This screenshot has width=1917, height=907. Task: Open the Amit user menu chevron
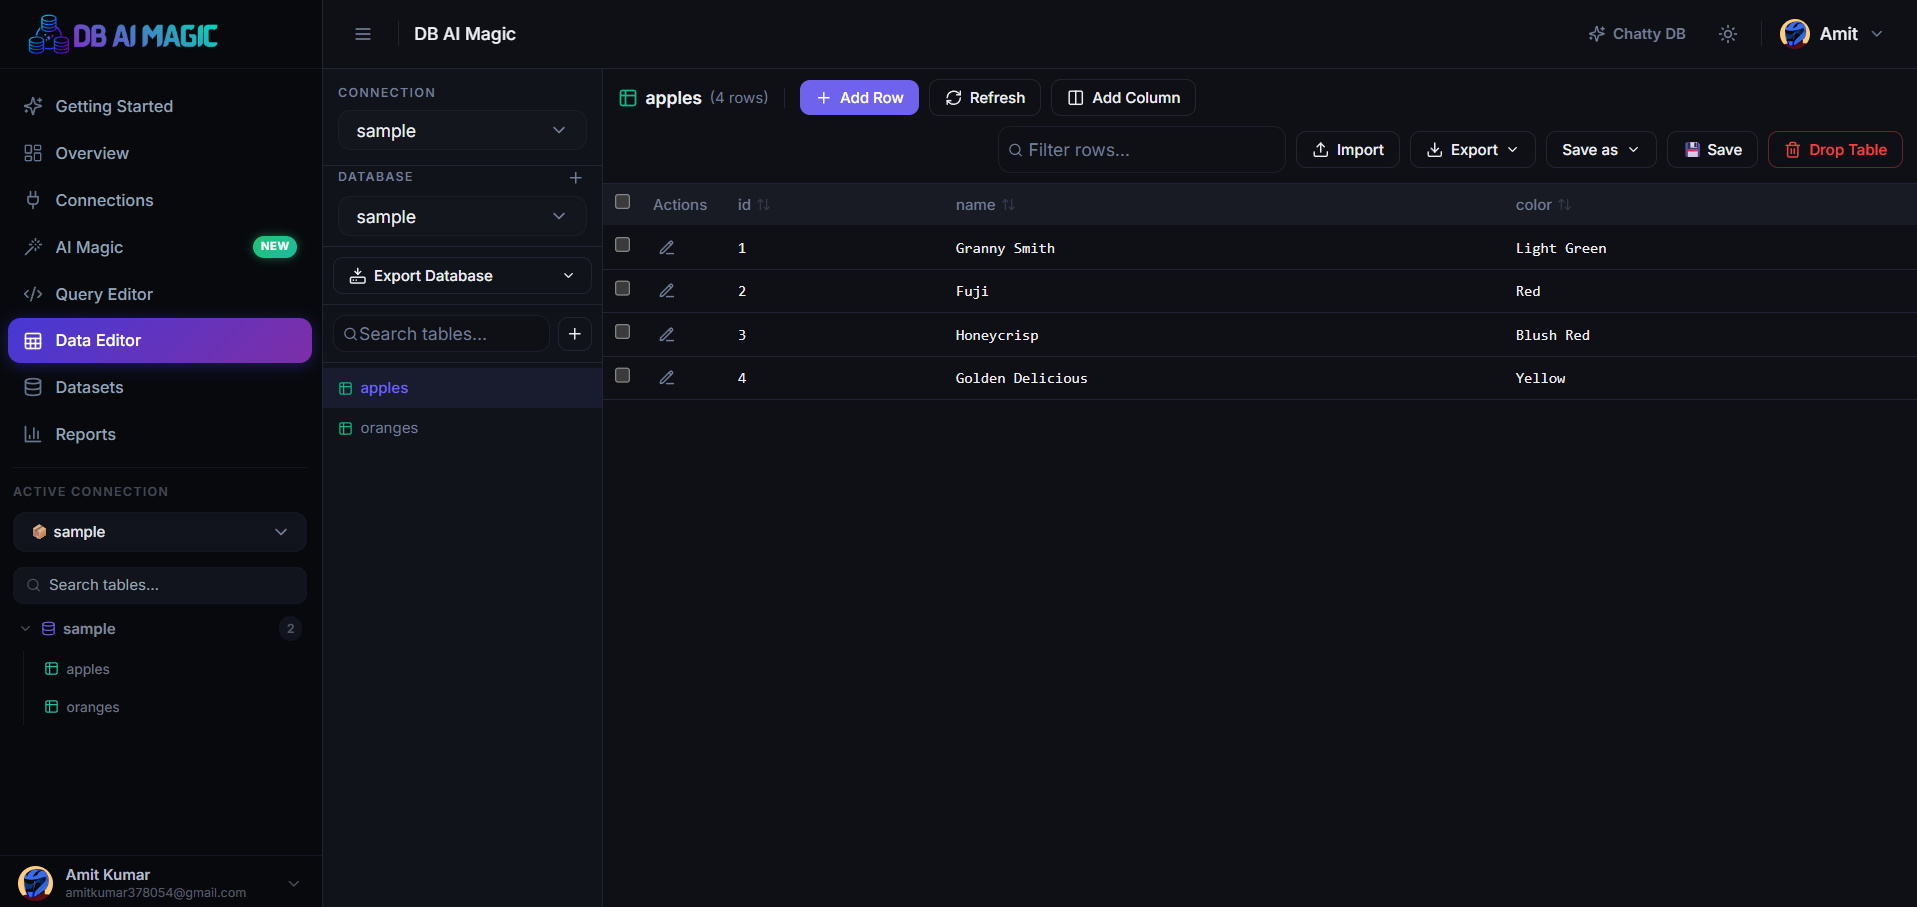(1877, 34)
